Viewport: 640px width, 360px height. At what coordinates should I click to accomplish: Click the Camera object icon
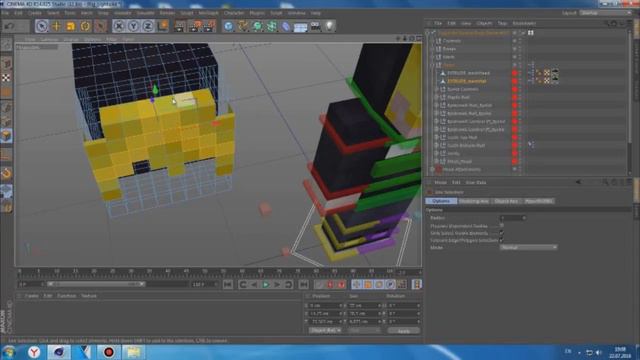(x=316, y=26)
